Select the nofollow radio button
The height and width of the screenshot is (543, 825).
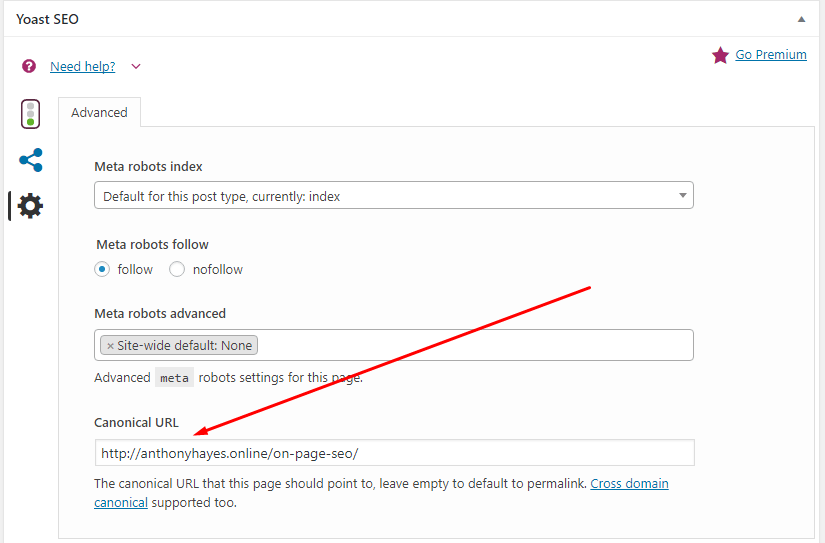click(x=177, y=269)
